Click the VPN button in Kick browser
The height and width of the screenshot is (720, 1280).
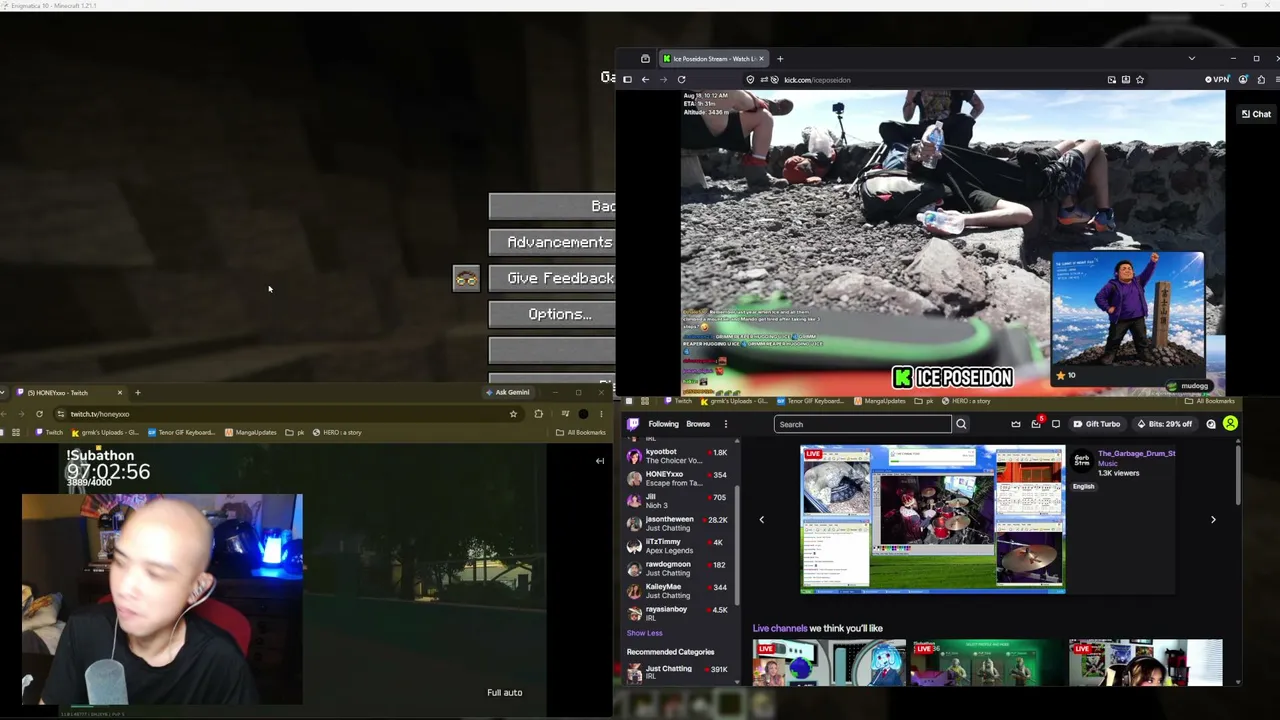1217,80
